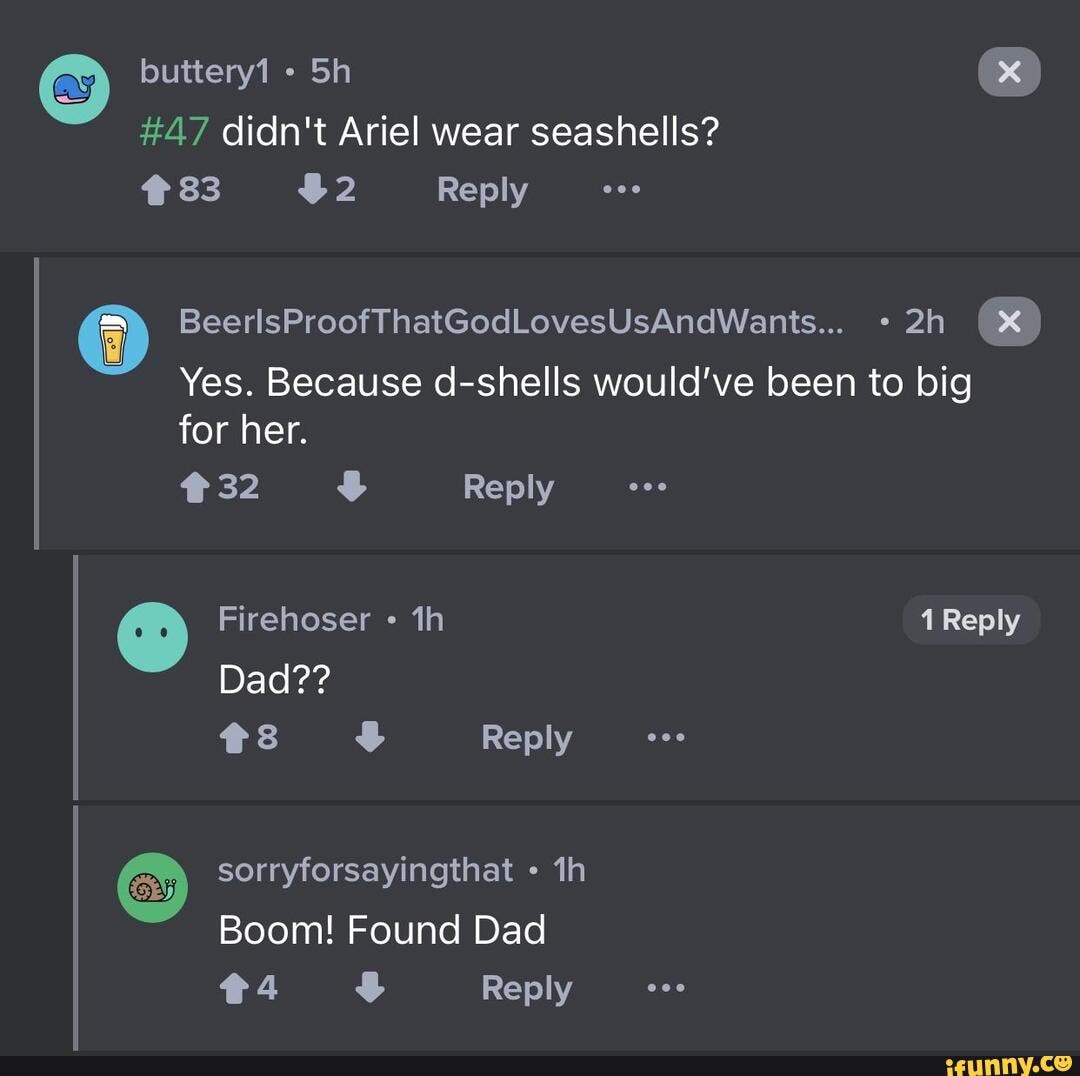This screenshot has height=1076, width=1080.
Task: Open more options on Firehoser's comment
Action: (665, 737)
